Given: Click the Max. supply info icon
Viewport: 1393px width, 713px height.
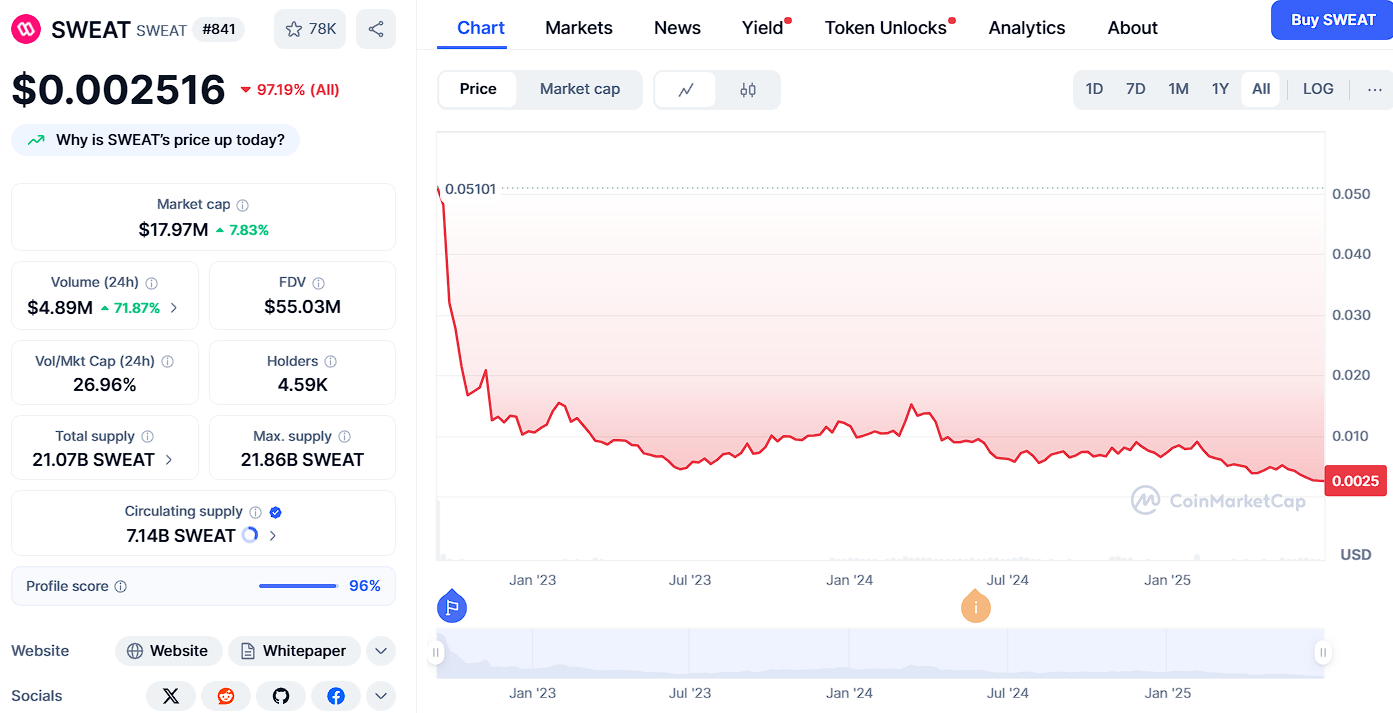Looking at the screenshot, I should [345, 437].
